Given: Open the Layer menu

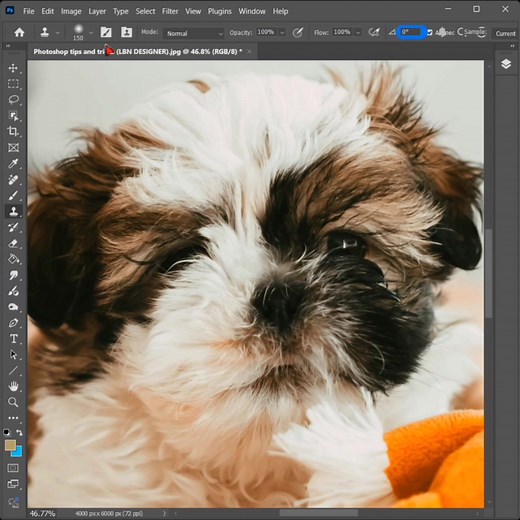Looking at the screenshot, I should [97, 11].
